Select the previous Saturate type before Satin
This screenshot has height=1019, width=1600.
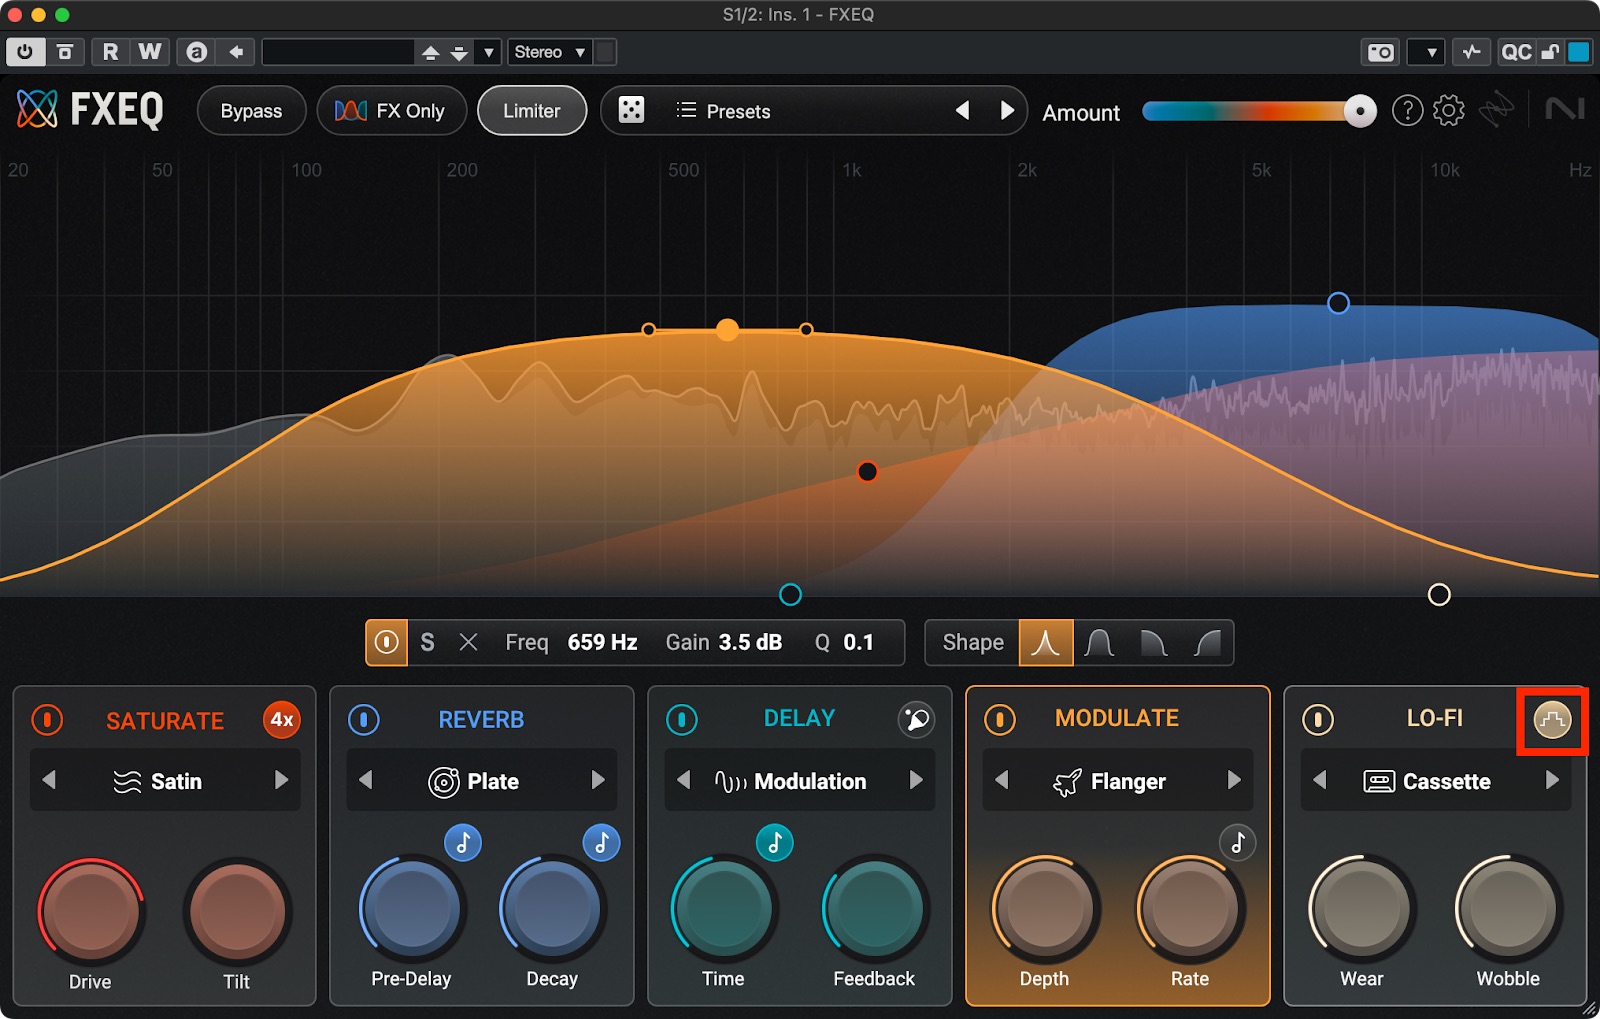[x=49, y=780]
